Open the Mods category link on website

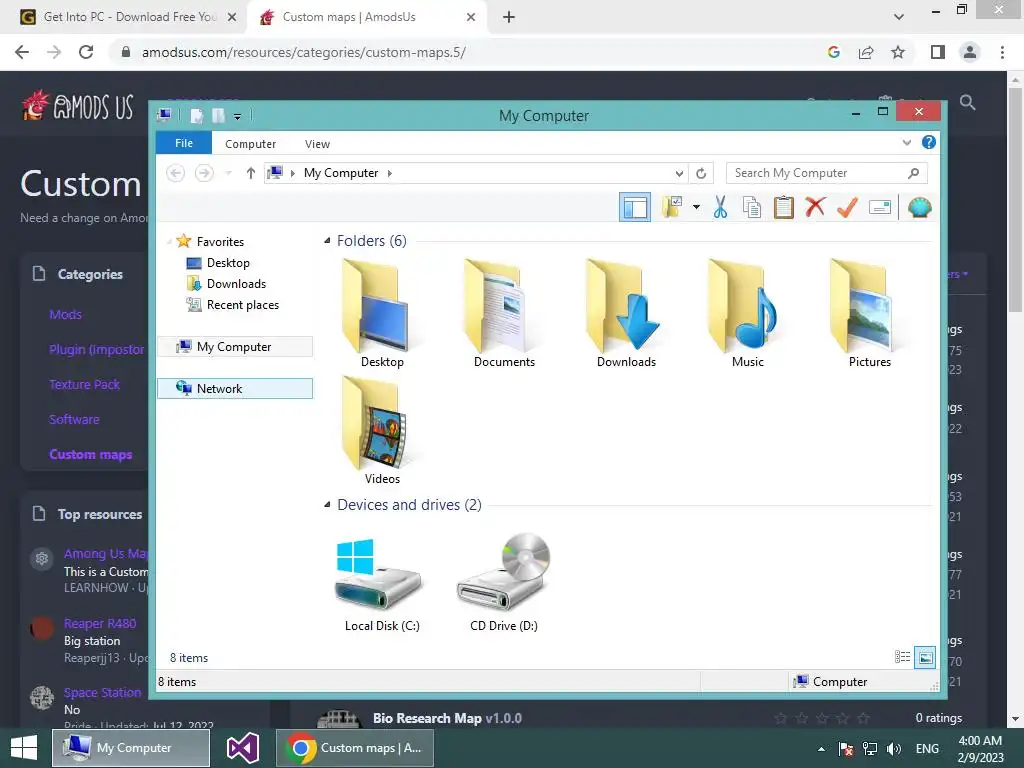pos(65,315)
